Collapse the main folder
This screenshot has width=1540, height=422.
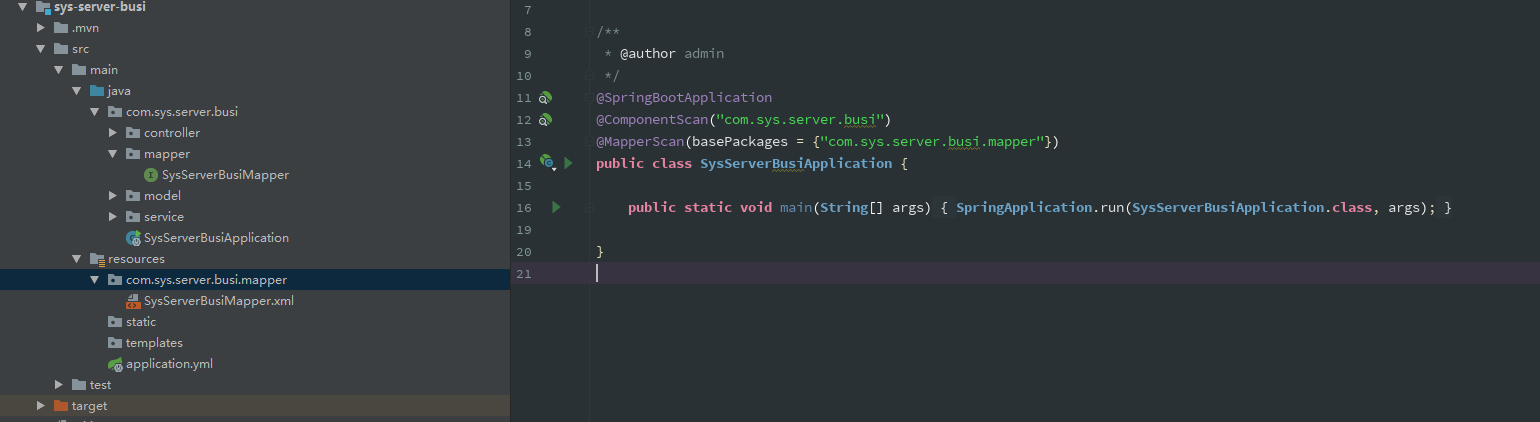[x=59, y=70]
